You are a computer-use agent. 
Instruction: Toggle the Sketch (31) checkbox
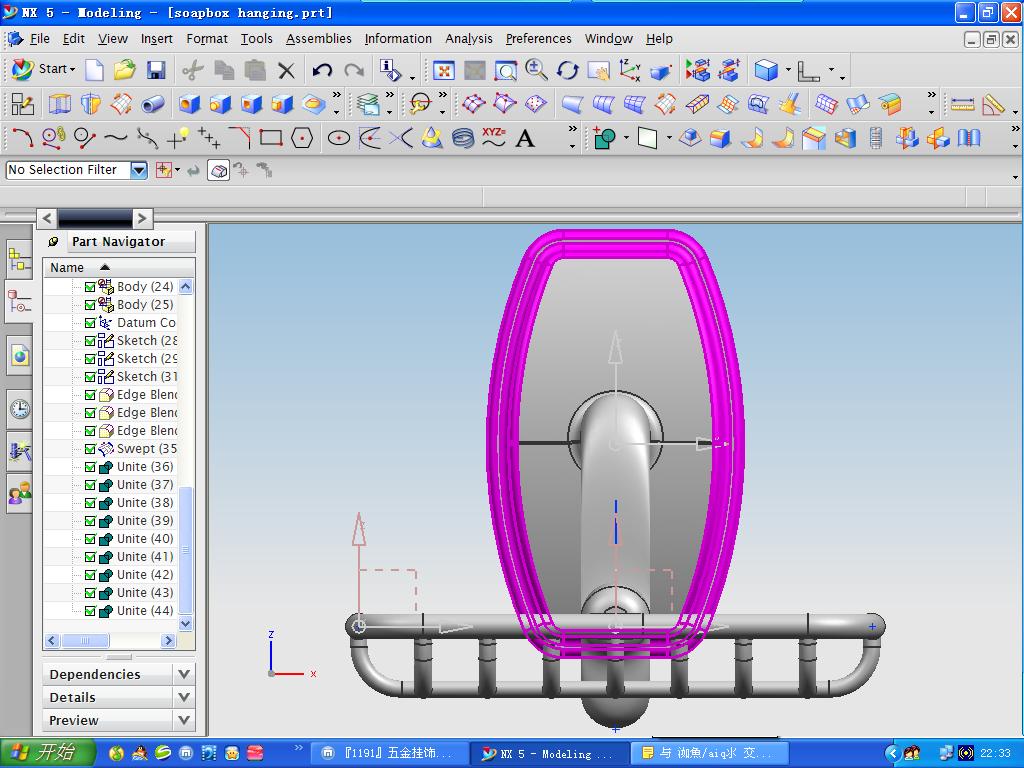(x=90, y=377)
